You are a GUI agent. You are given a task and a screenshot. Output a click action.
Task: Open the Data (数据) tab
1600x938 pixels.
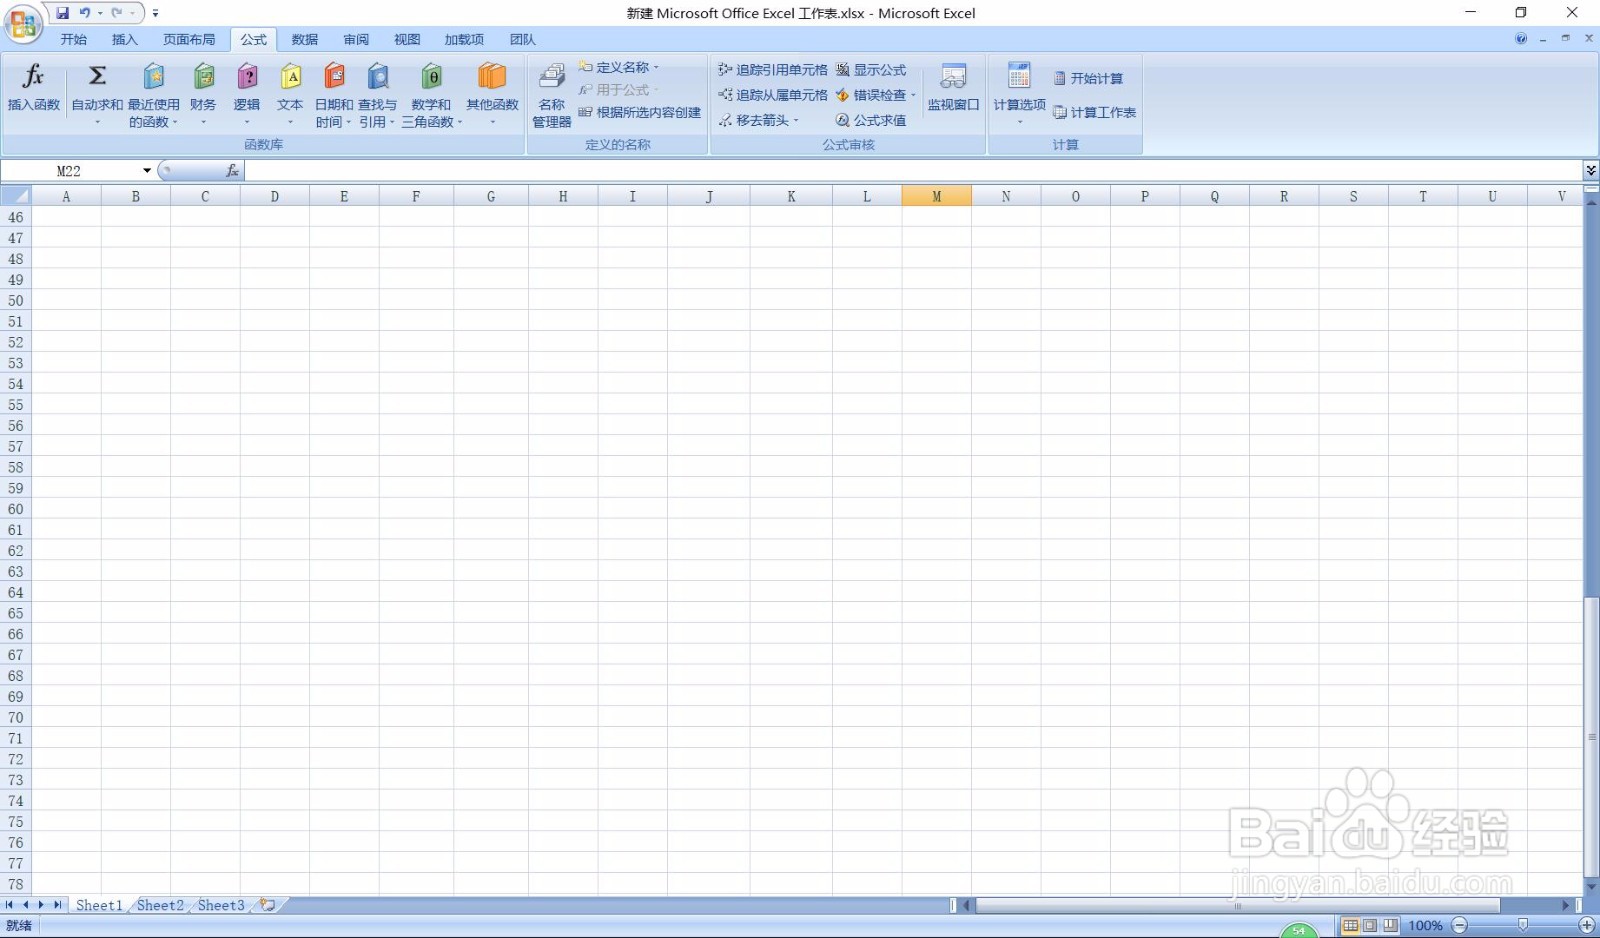pyautogui.click(x=305, y=40)
